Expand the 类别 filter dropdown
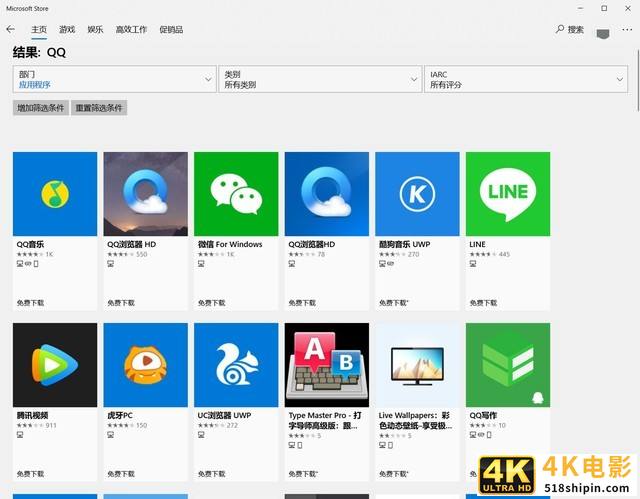The height and width of the screenshot is (499, 640). click(320, 79)
